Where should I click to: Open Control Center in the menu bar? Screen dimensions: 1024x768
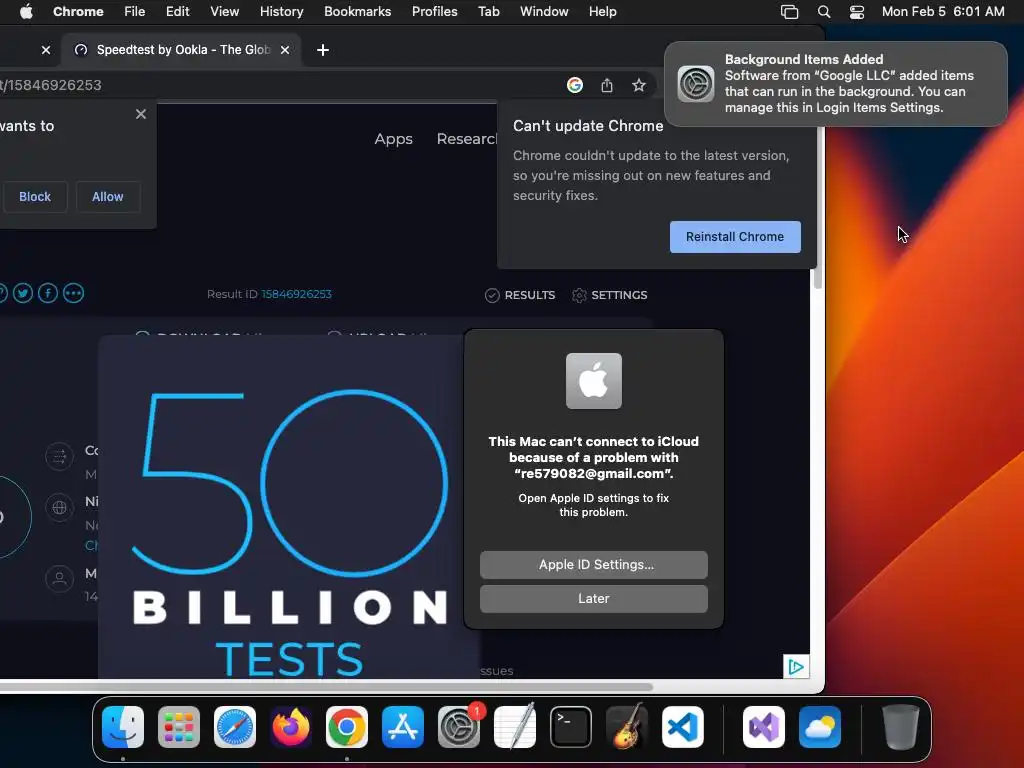pos(857,12)
